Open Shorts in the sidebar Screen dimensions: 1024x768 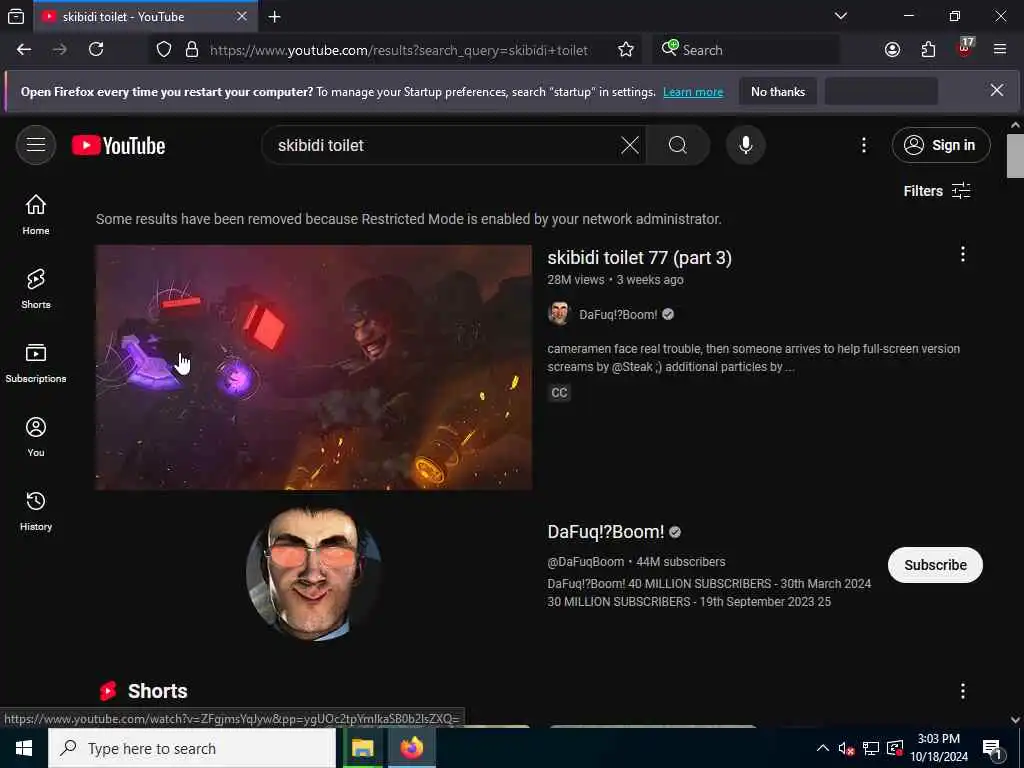click(36, 288)
